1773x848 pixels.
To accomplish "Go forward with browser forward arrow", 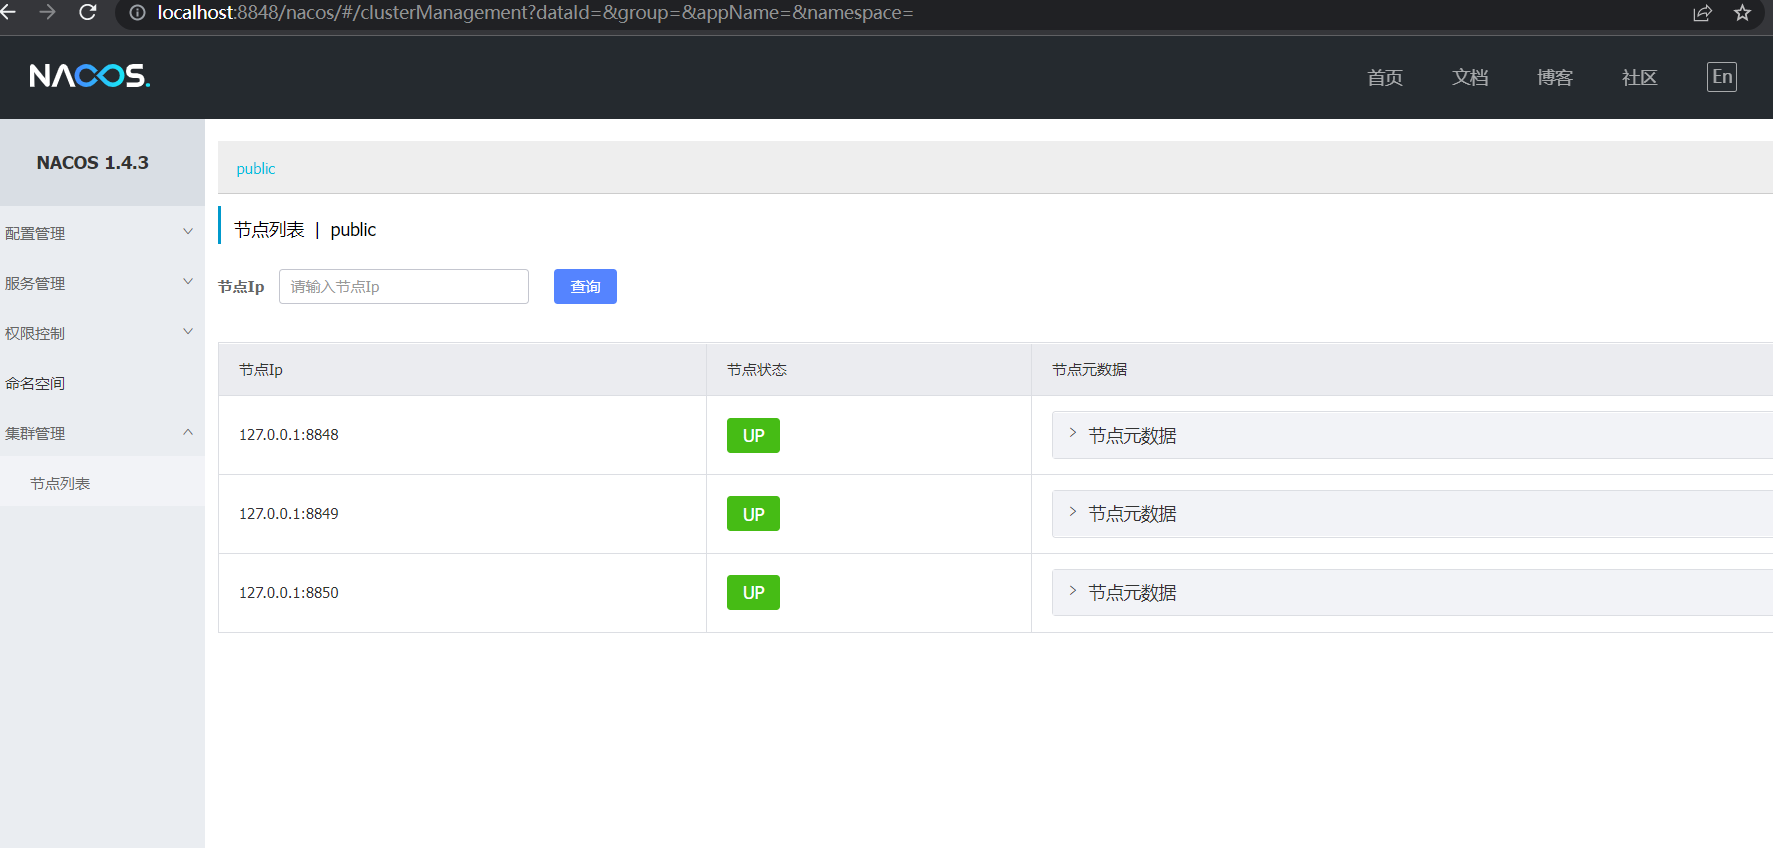I will coord(47,12).
